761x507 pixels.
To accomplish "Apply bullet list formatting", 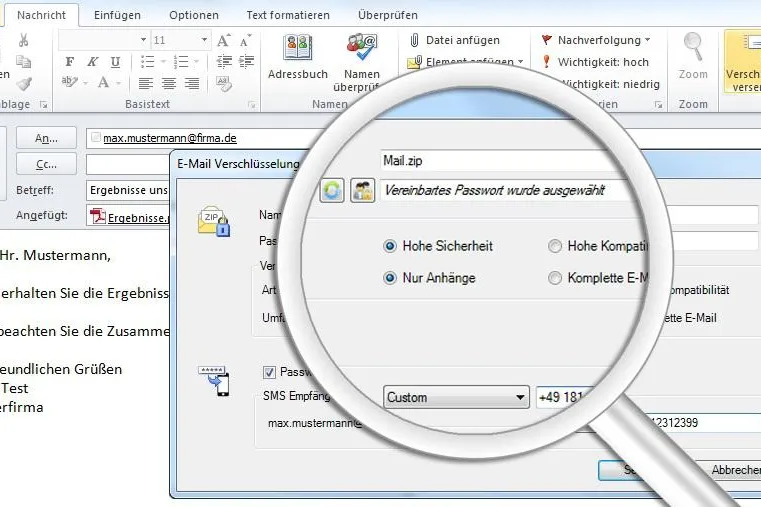I will 148,62.
